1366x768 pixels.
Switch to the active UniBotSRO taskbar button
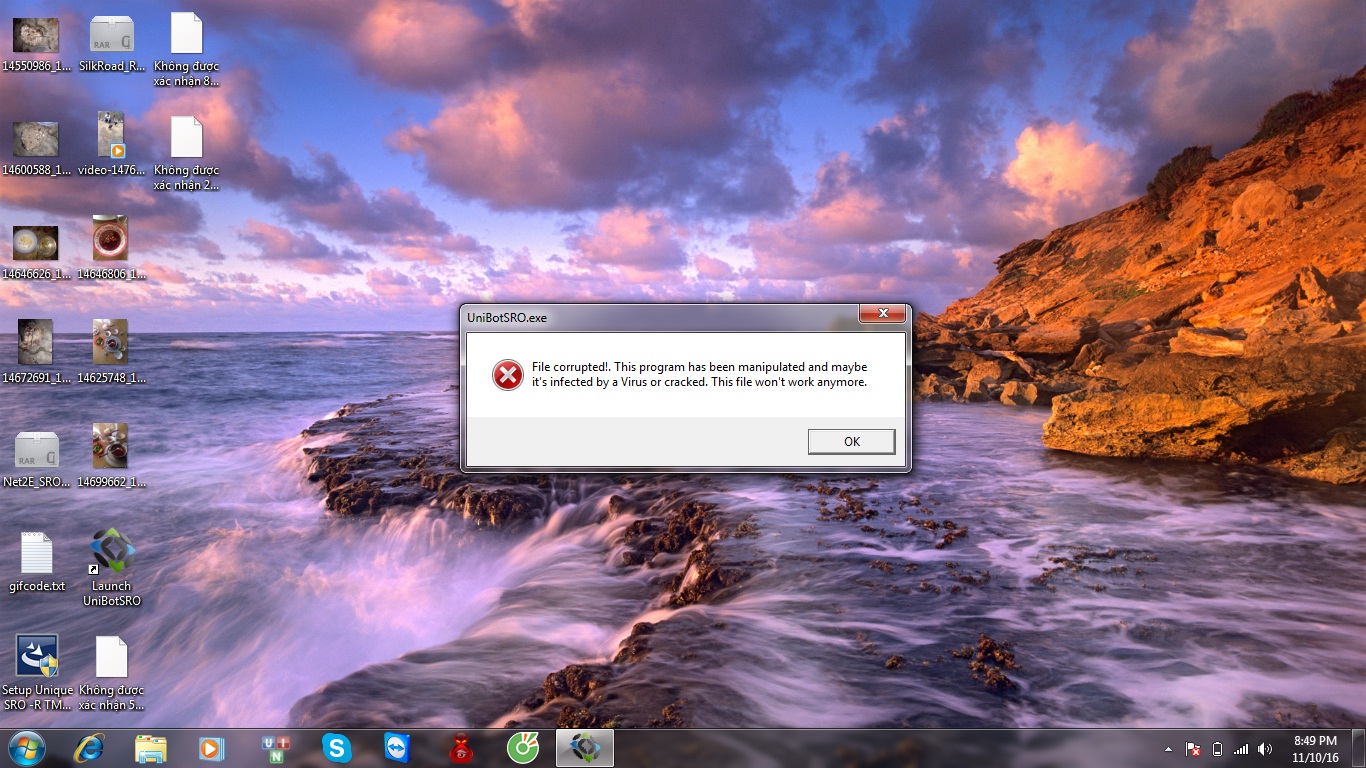click(x=585, y=748)
